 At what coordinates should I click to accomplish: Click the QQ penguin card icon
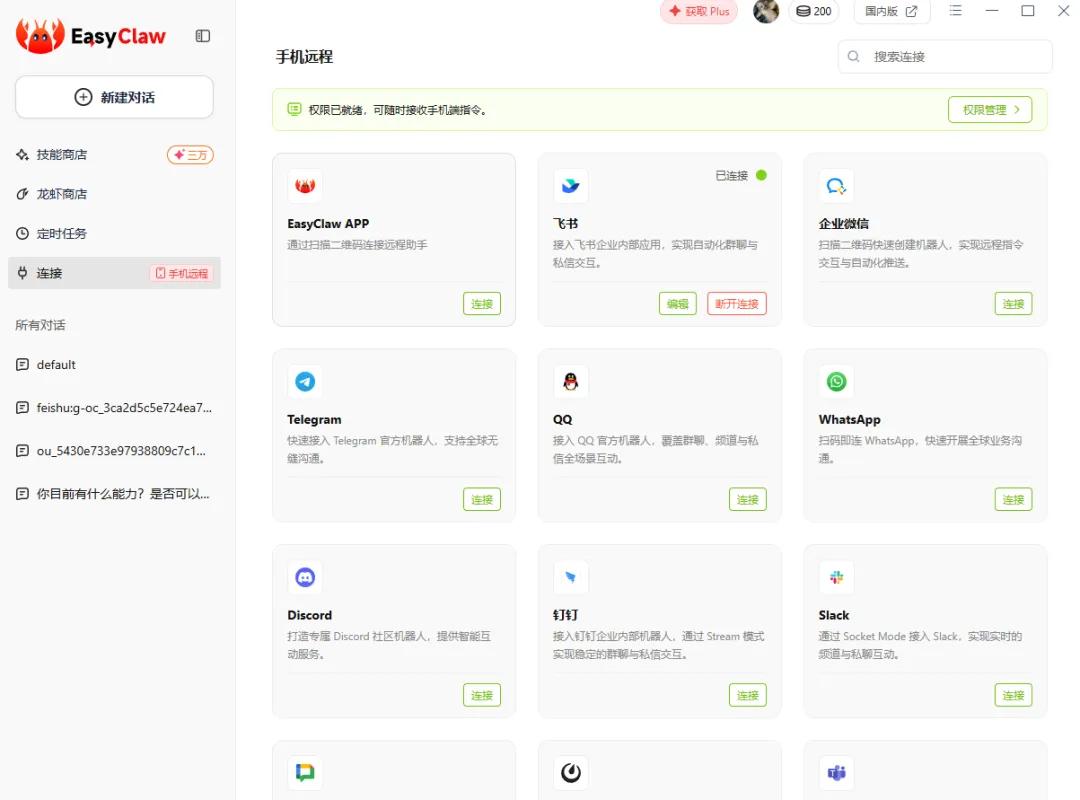click(570, 381)
